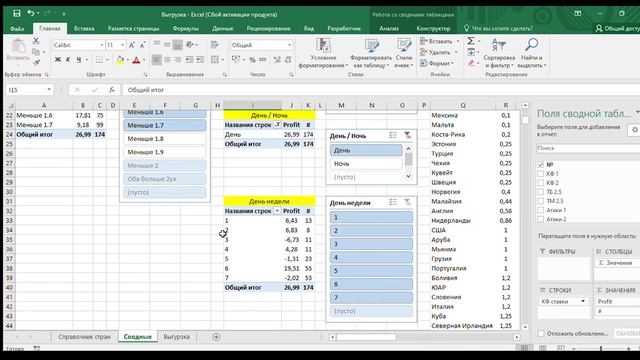Image resolution: width=640 pixels, height=360 pixels.
Task: Open the font size 11 dropdown
Action: (x=122, y=45)
